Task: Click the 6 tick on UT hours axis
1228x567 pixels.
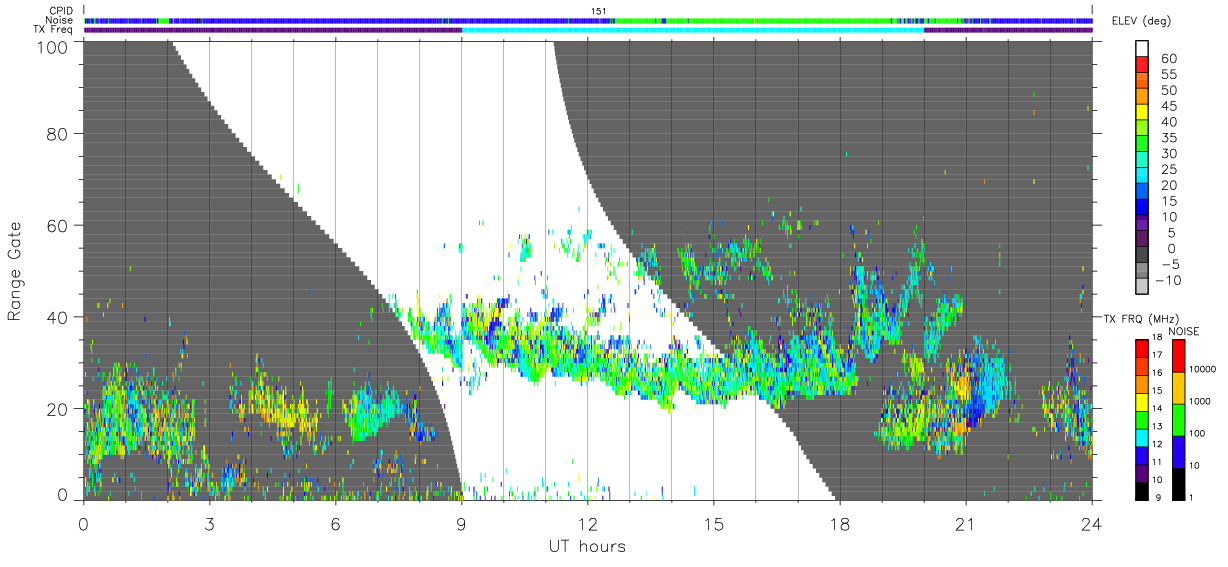Action: (335, 524)
